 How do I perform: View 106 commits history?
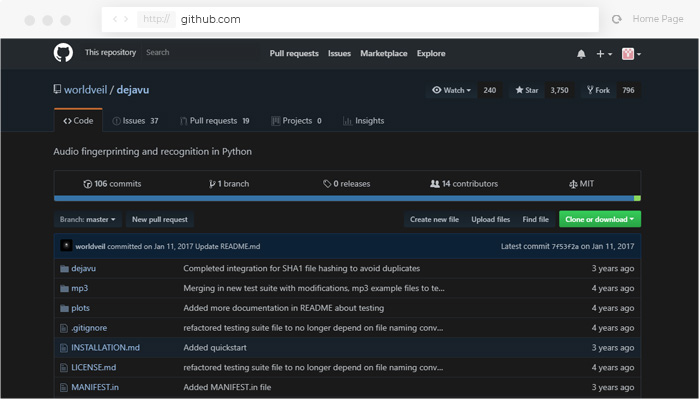point(112,184)
